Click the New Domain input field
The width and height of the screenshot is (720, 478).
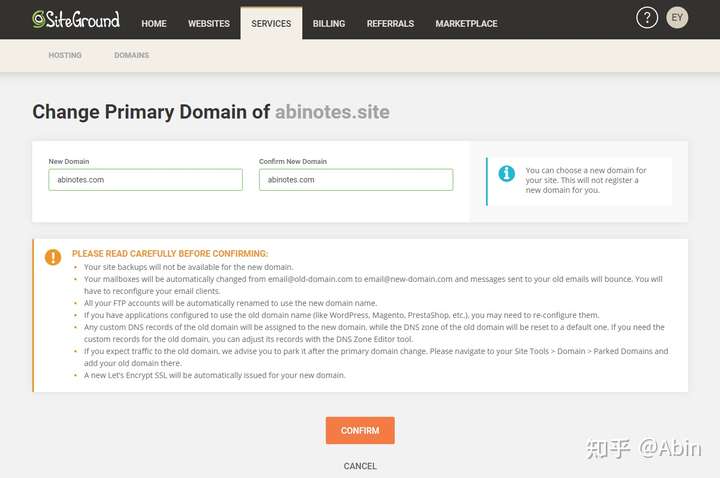click(x=146, y=180)
